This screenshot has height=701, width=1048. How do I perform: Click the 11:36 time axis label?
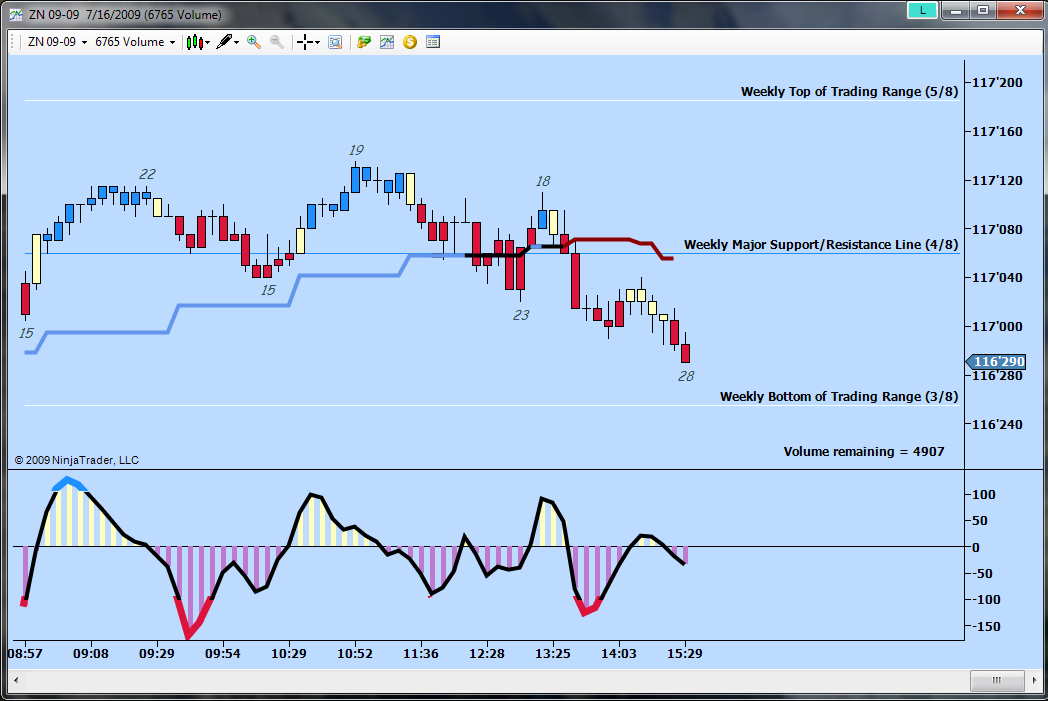click(x=420, y=654)
